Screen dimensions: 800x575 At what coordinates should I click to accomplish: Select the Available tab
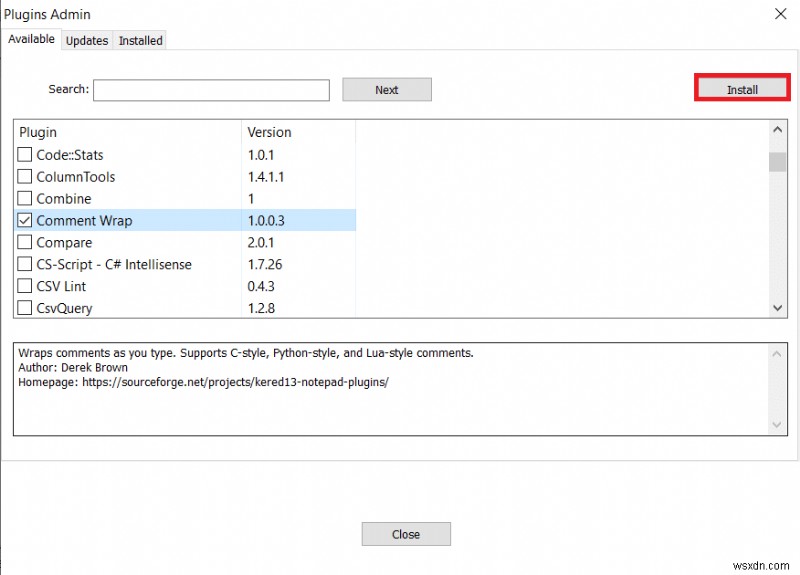click(x=31, y=39)
